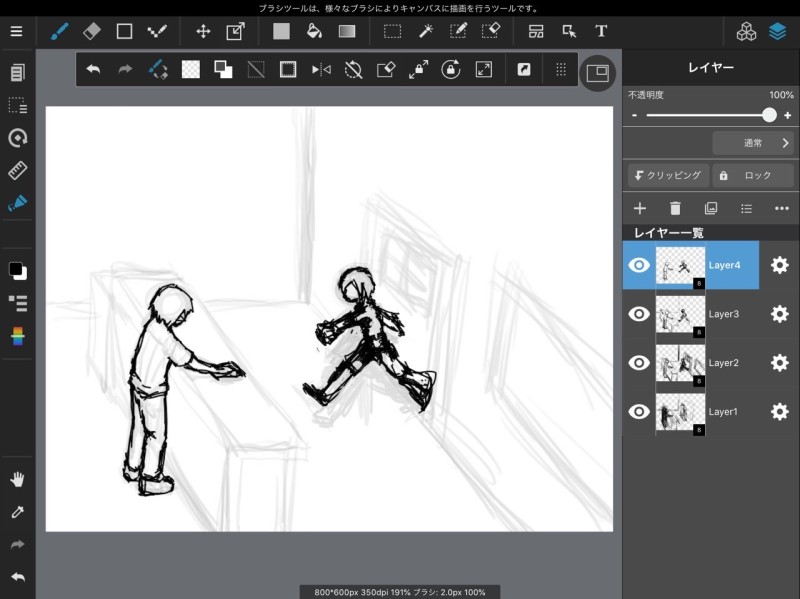Screen dimensions: 800x599
Task: Enable the clipping button
Action: pyautogui.click(x=668, y=175)
